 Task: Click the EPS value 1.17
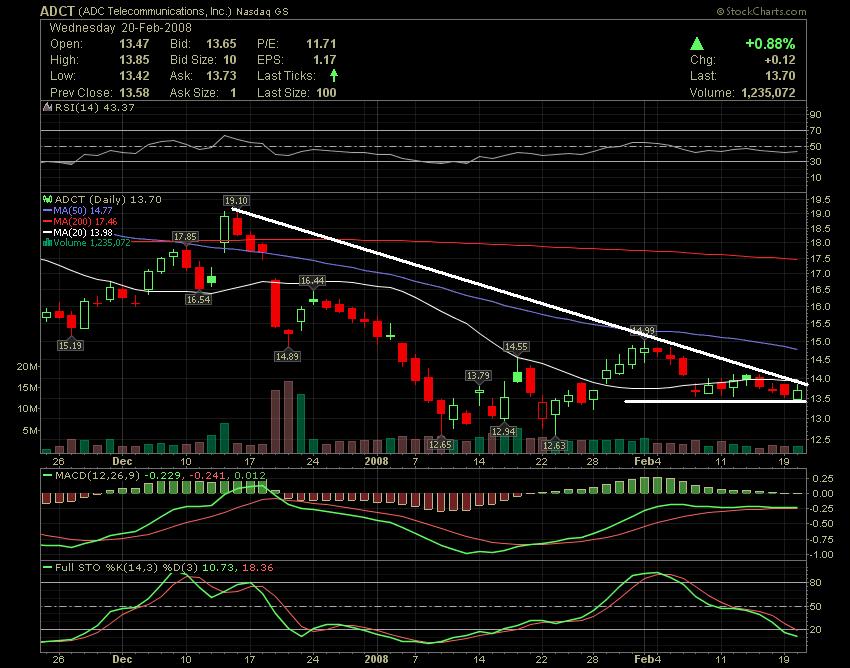[324, 60]
